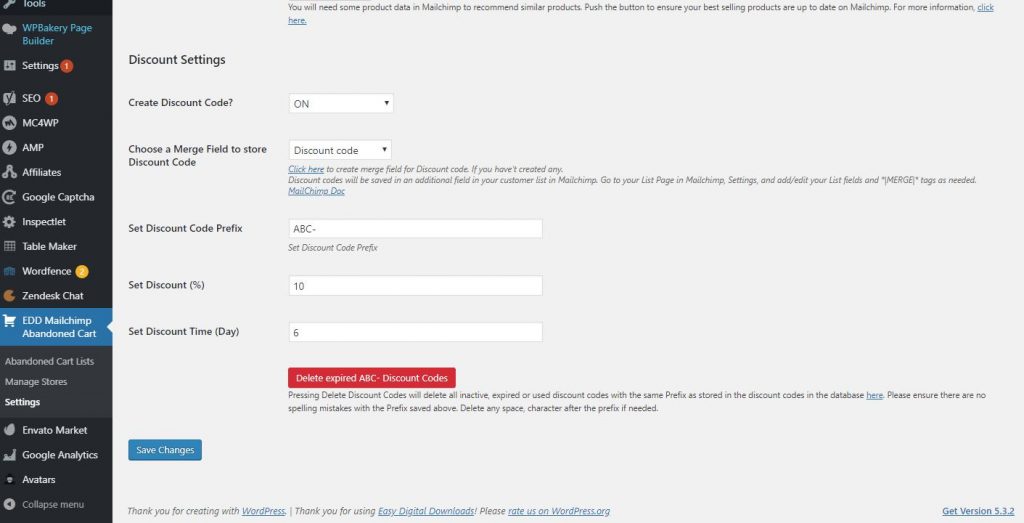This screenshot has width=1024, height=523.
Task: Follow the 'Click here' merge field link
Action: [x=306, y=169]
